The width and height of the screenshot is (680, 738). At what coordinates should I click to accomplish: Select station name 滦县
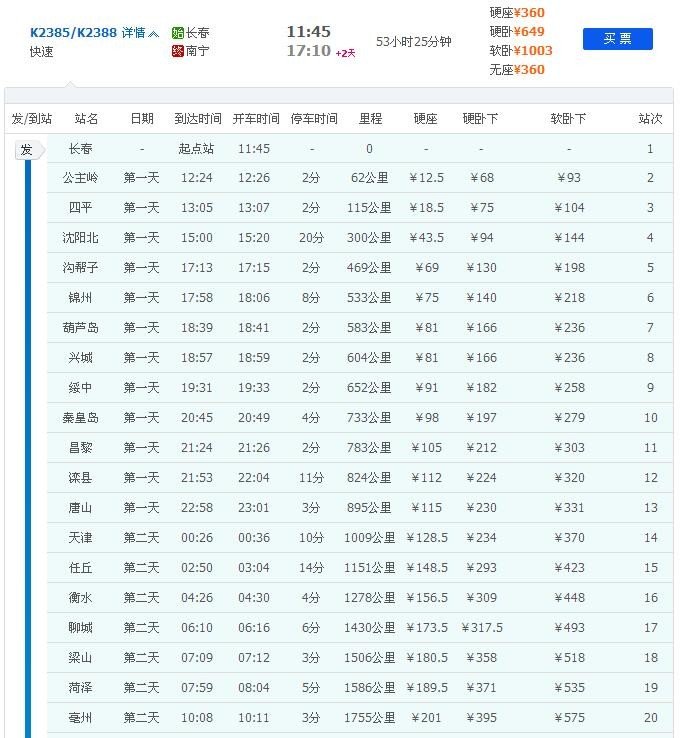coord(80,478)
